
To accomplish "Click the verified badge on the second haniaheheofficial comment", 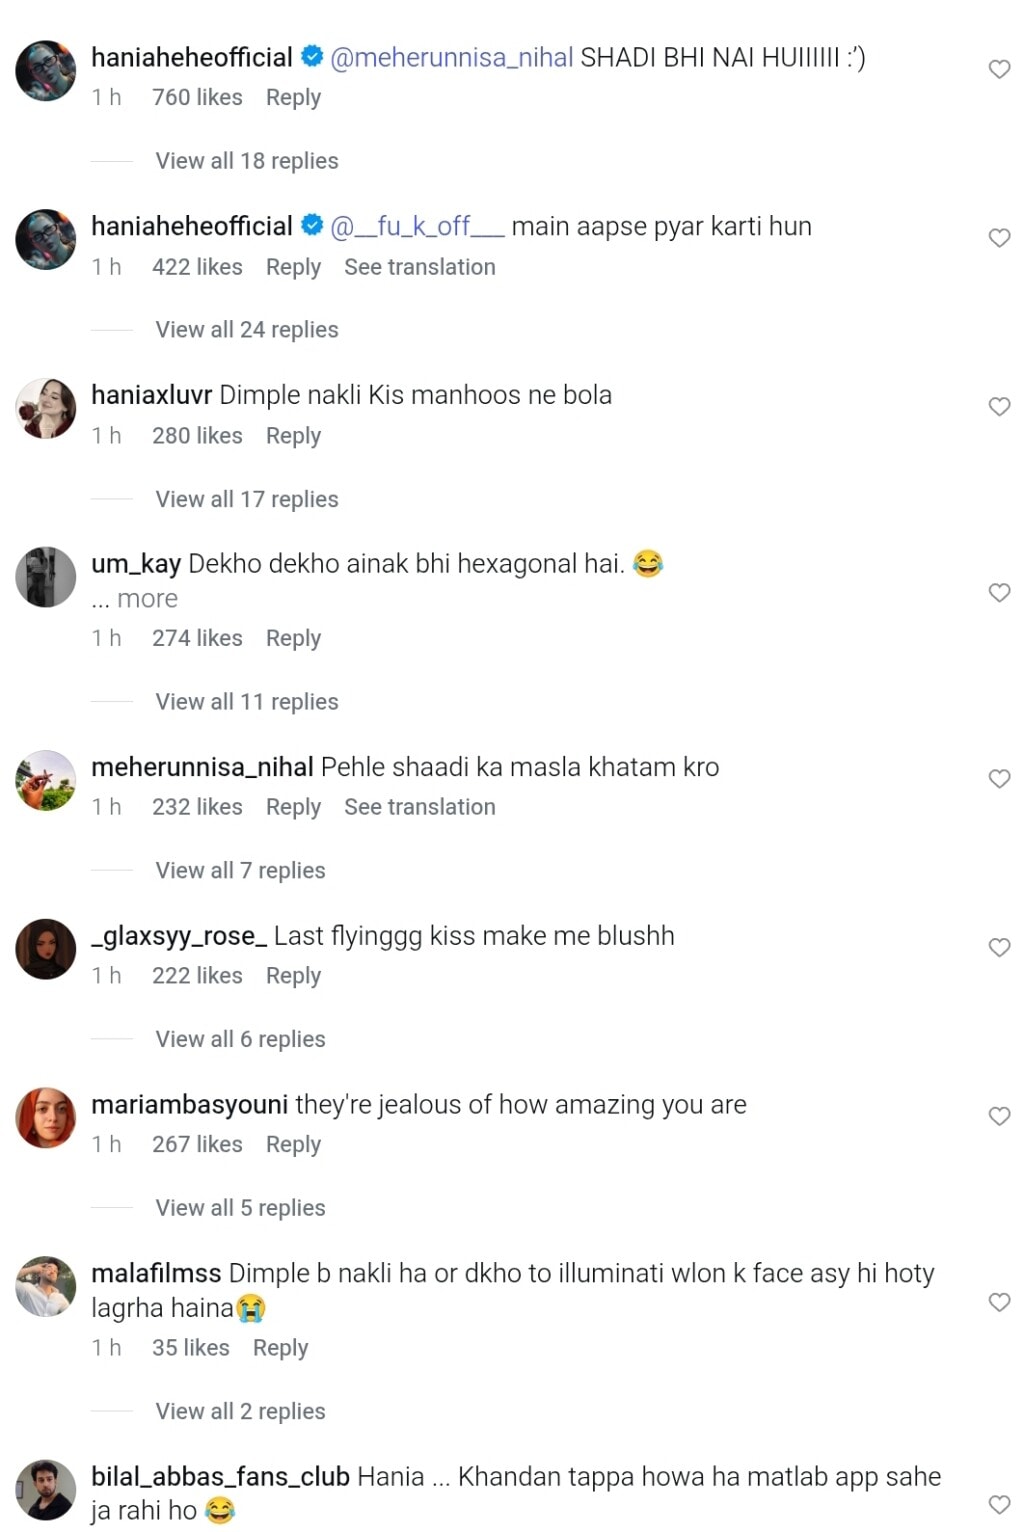I will (x=312, y=226).
